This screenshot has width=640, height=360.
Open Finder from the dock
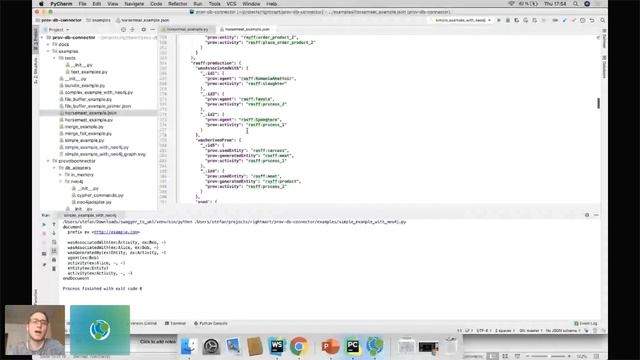188,346
